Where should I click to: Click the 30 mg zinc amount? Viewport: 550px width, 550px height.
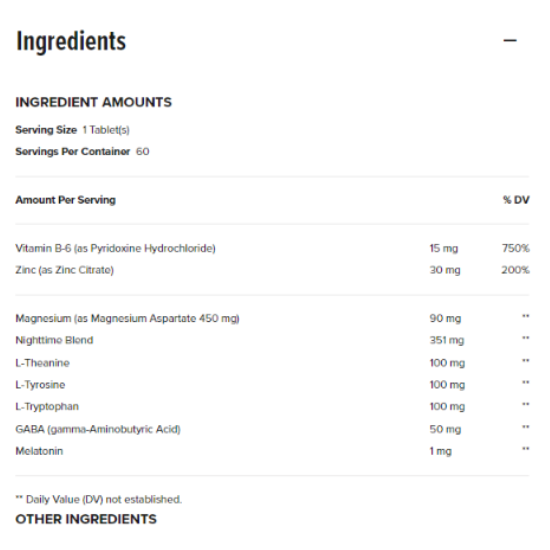pos(445,270)
